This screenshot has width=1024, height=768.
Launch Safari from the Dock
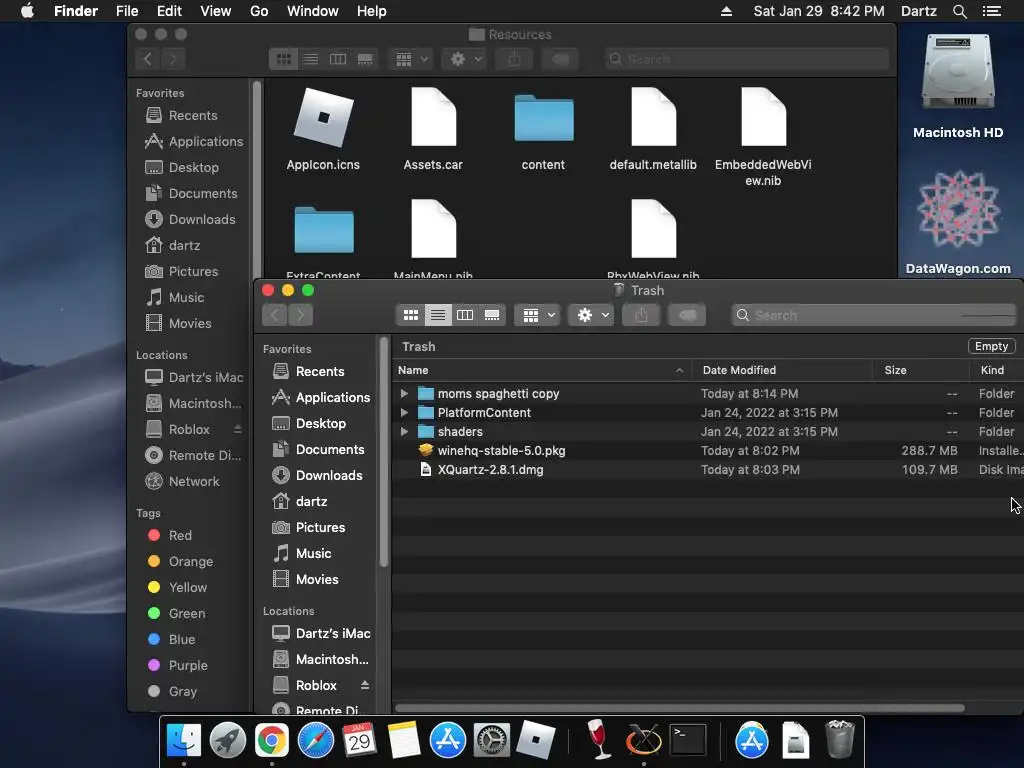click(x=315, y=741)
